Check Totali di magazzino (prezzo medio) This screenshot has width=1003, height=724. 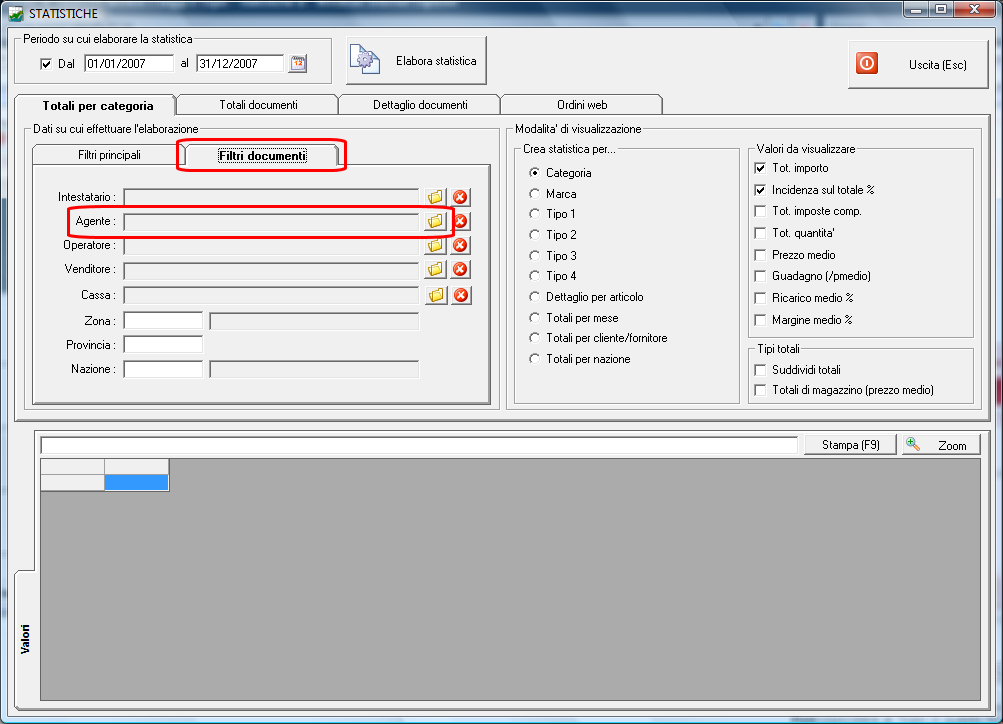tap(760, 390)
